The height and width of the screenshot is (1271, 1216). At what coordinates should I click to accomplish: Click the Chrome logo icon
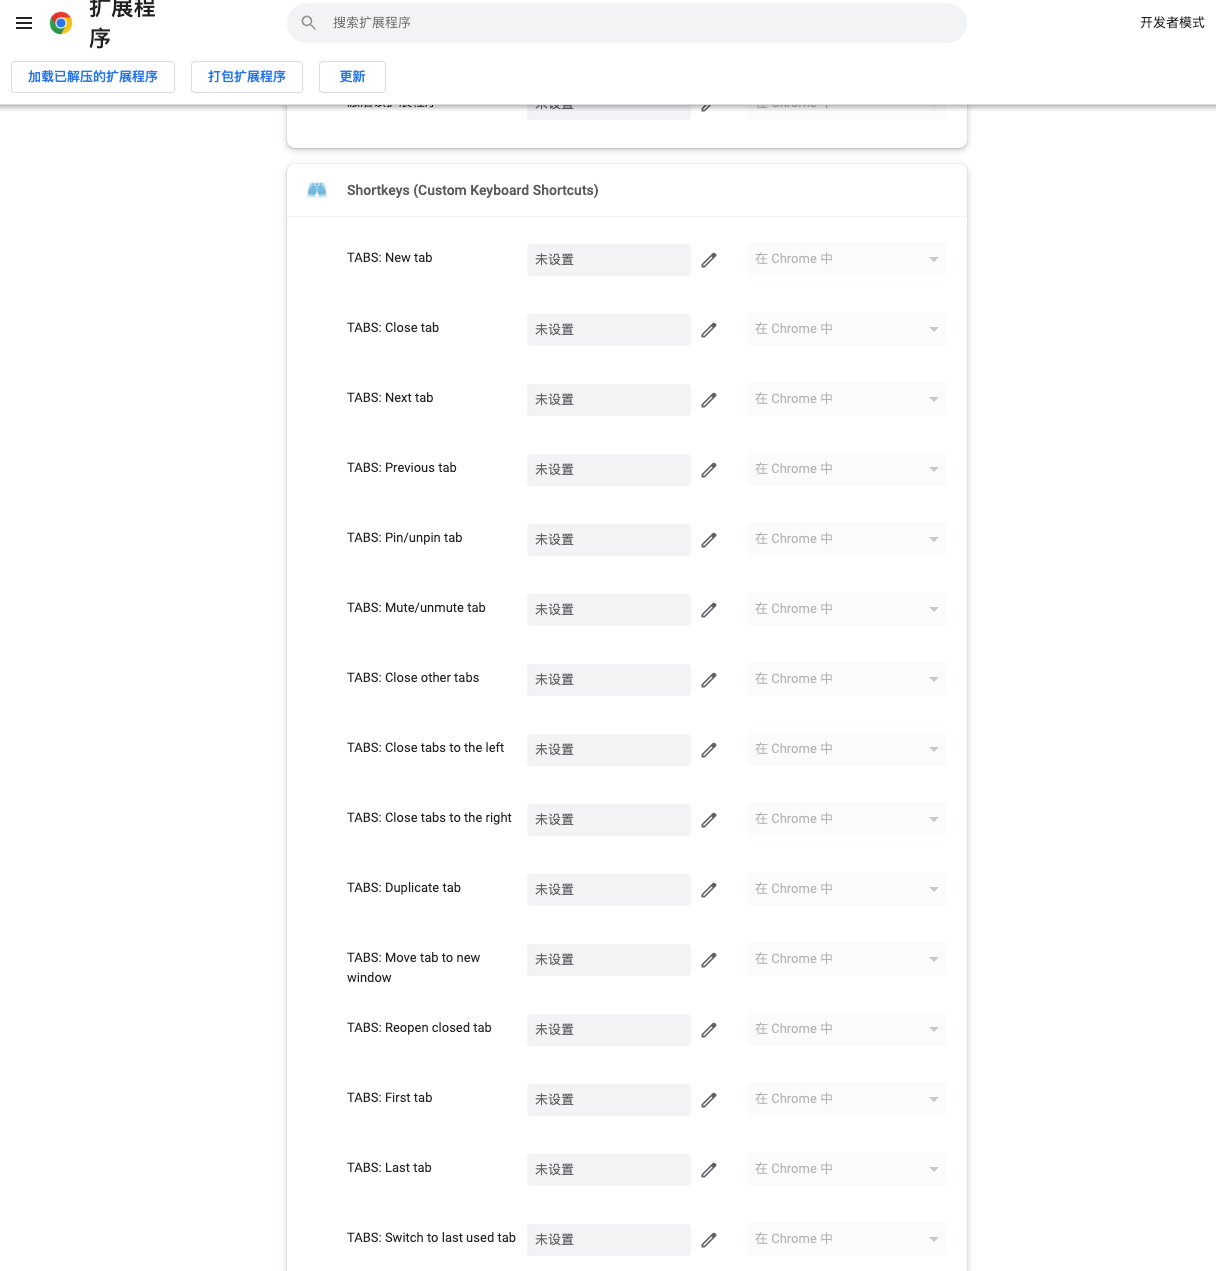coord(61,23)
